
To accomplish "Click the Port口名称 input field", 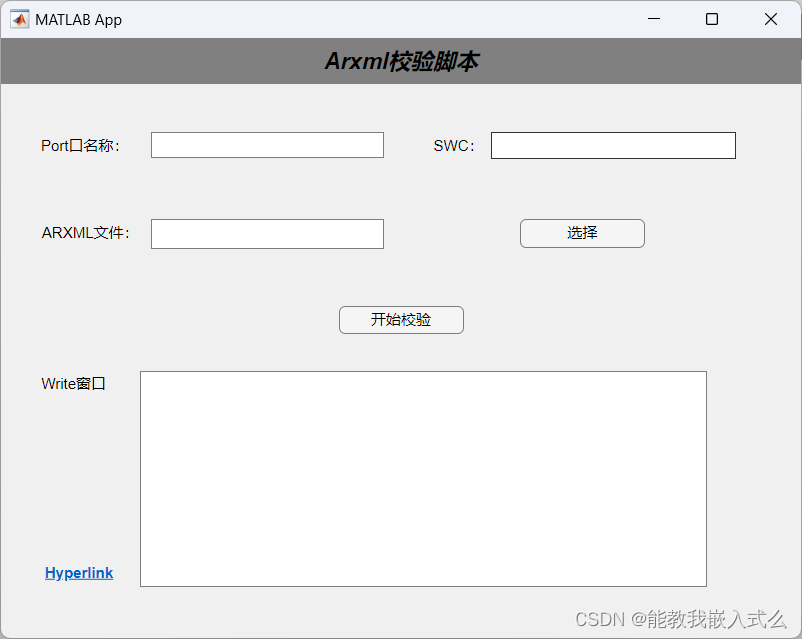I will click(267, 145).
